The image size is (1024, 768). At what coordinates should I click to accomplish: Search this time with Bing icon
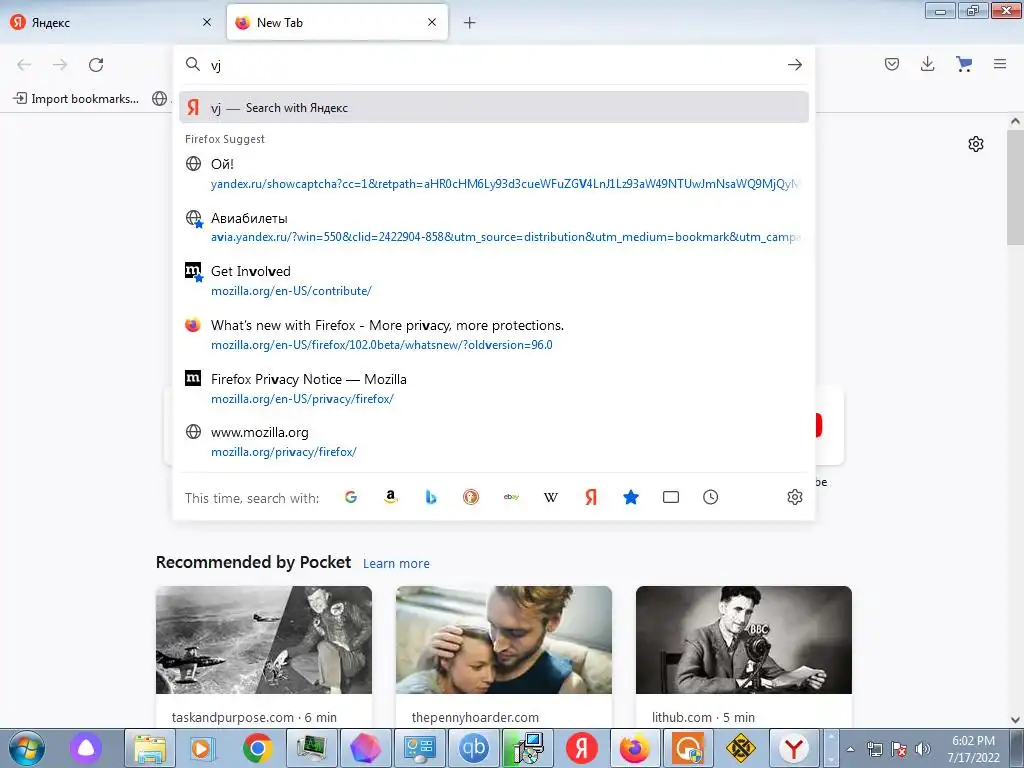431,498
